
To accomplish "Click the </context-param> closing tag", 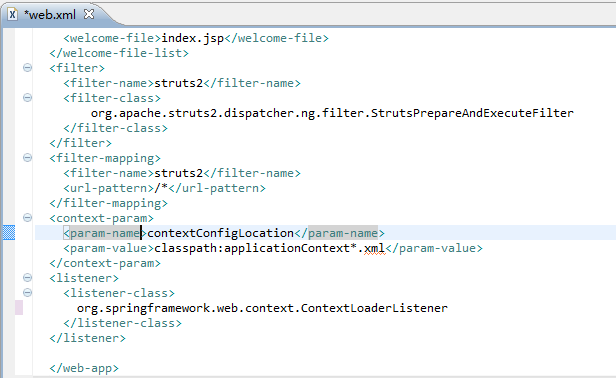I will coord(105,263).
